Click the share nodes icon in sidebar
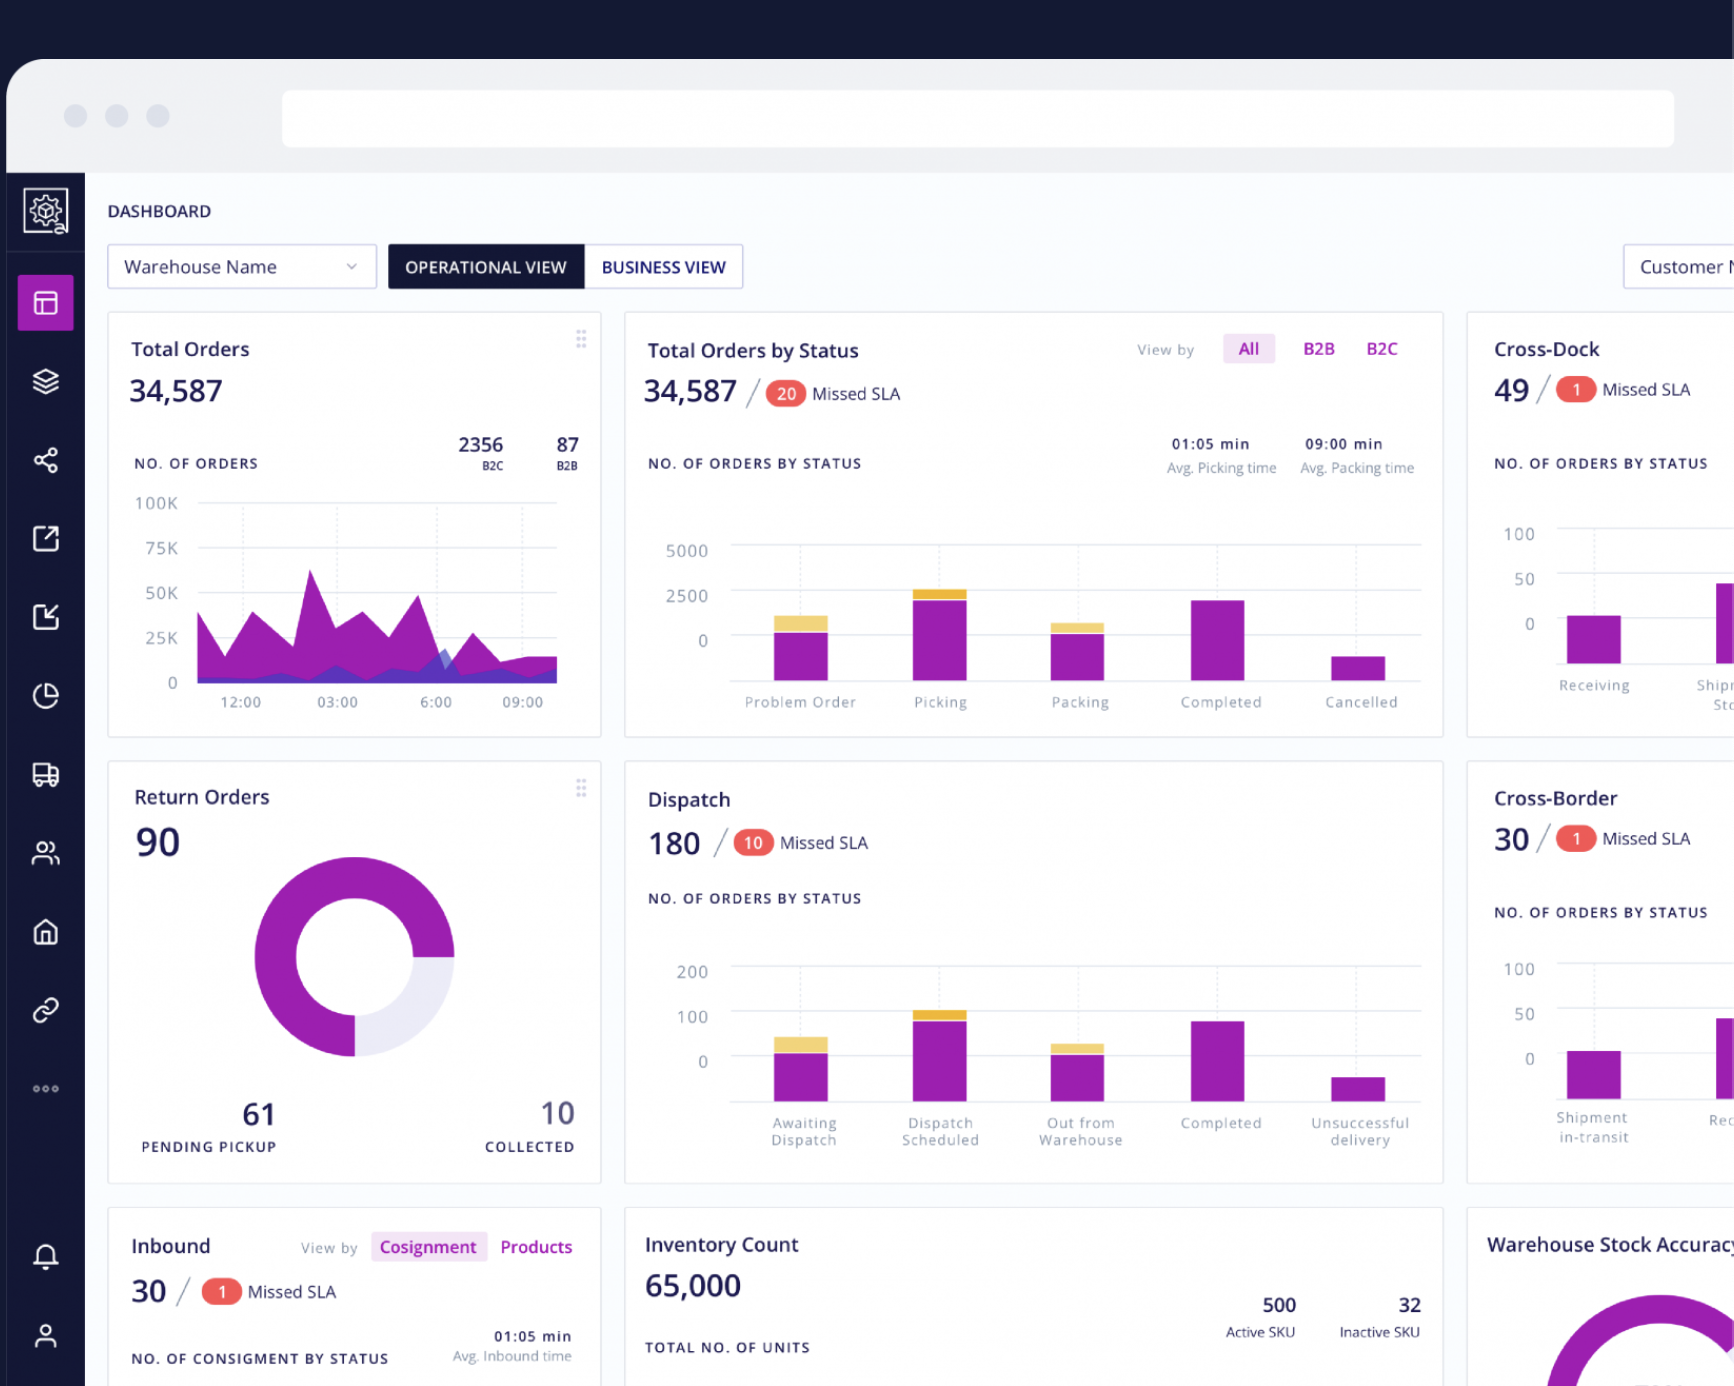The width and height of the screenshot is (1734, 1386). coord(46,460)
